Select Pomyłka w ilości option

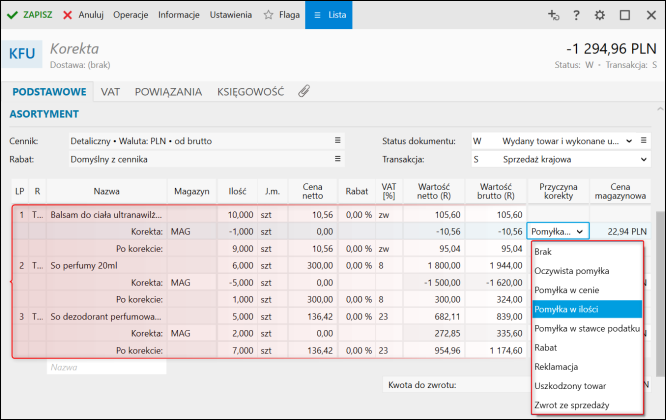[x=587, y=309]
